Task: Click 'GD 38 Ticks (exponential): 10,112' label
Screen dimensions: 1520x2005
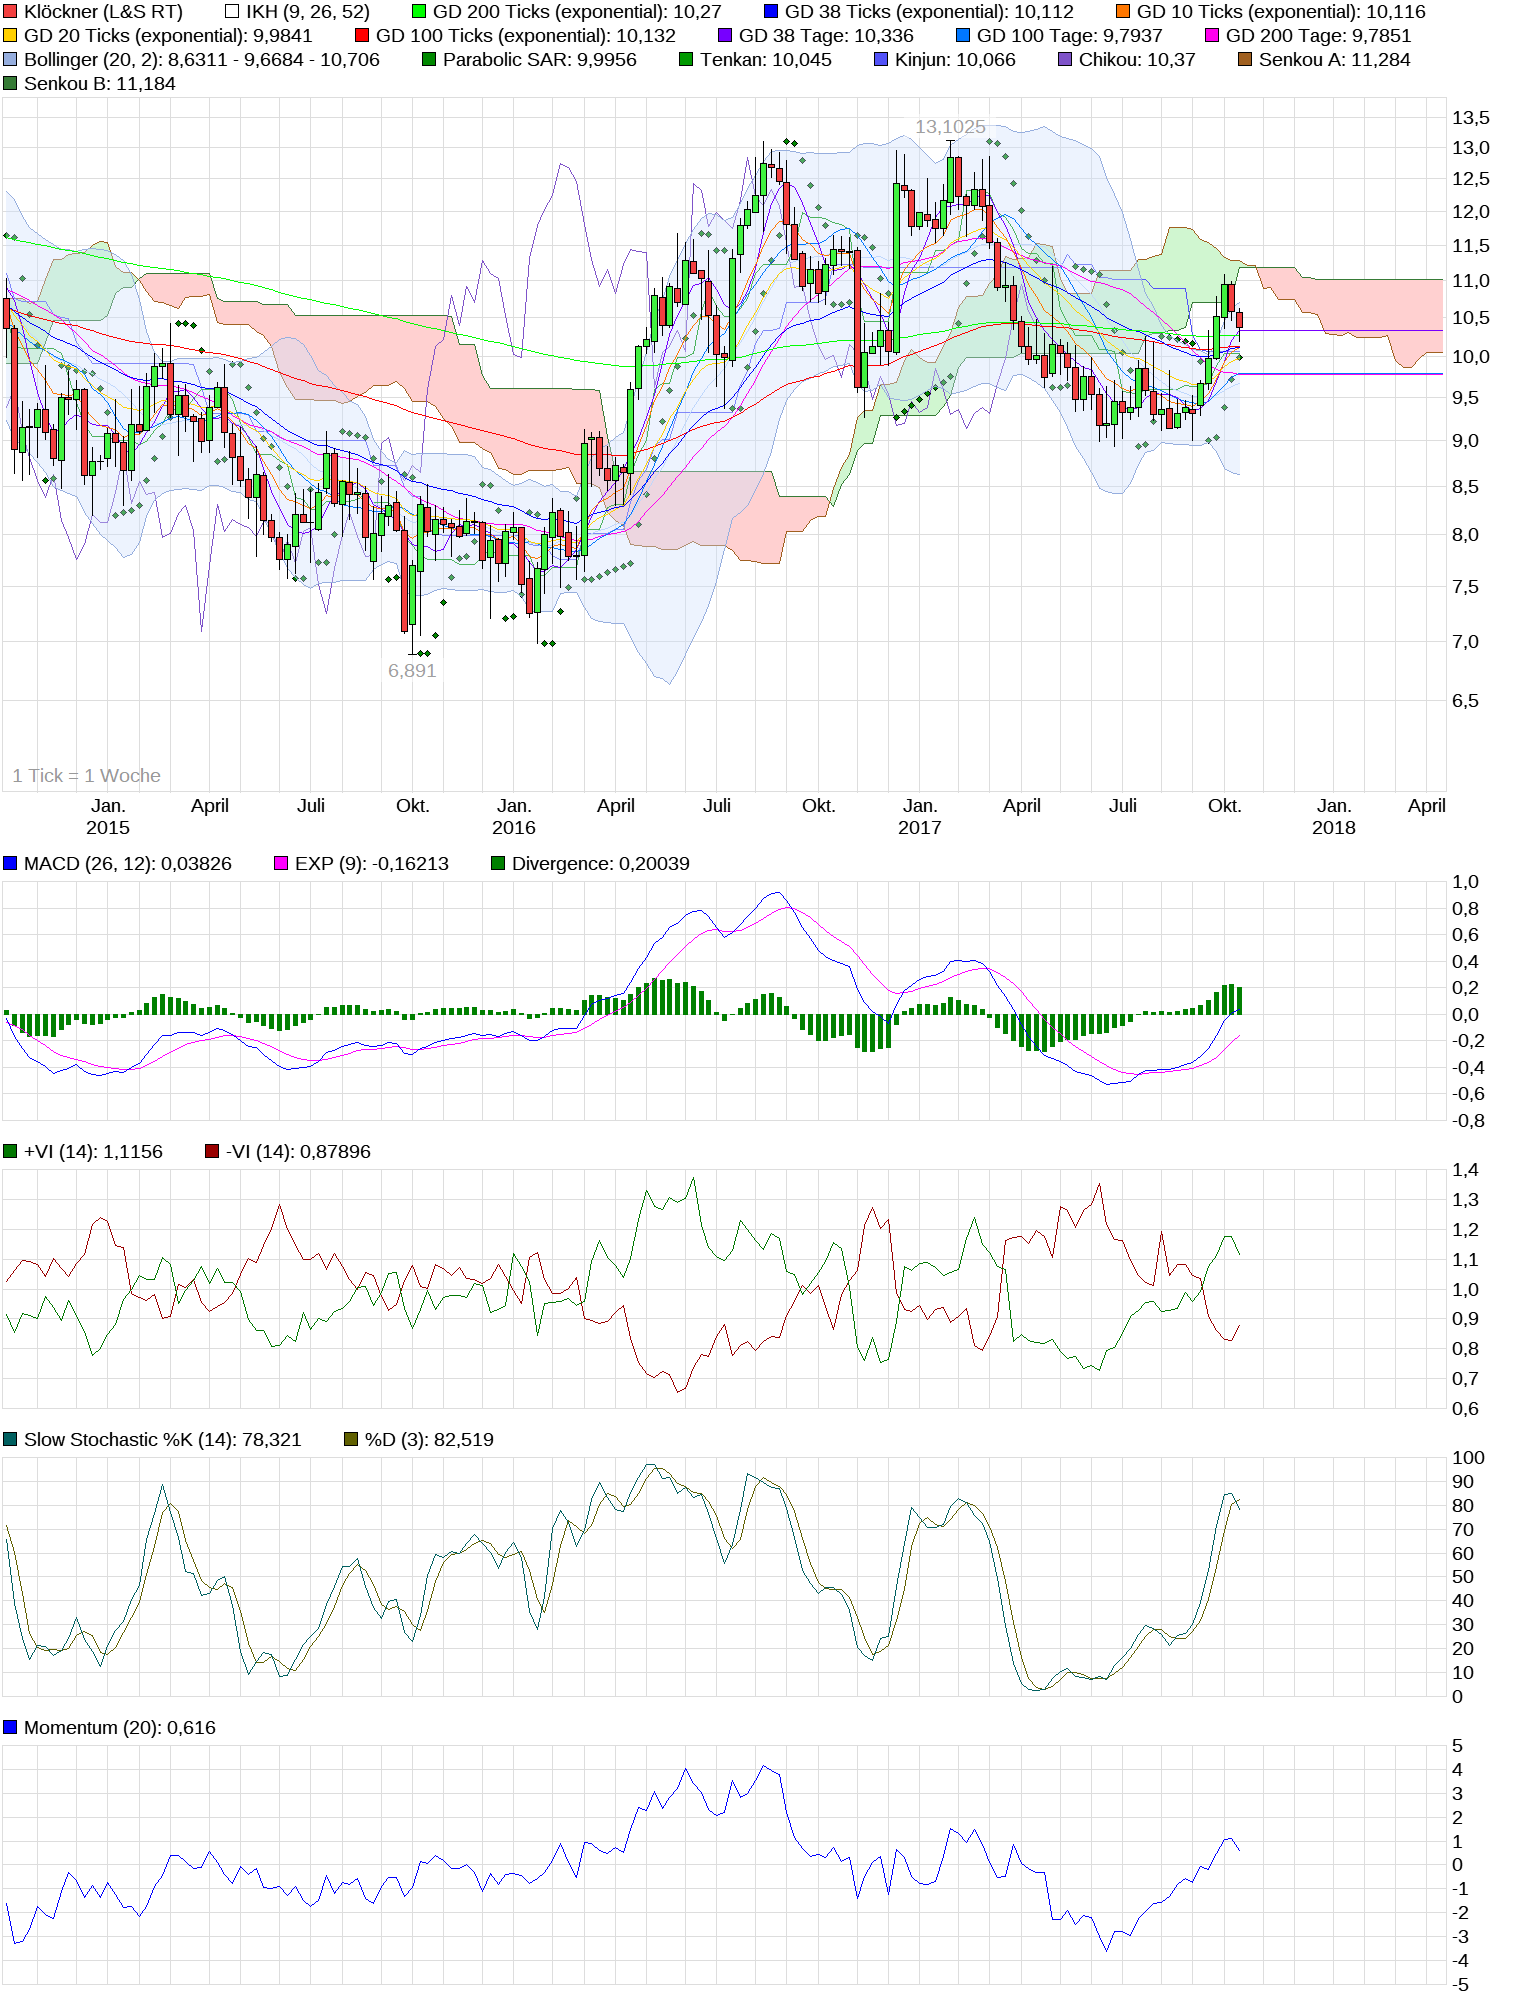Action: pos(929,12)
